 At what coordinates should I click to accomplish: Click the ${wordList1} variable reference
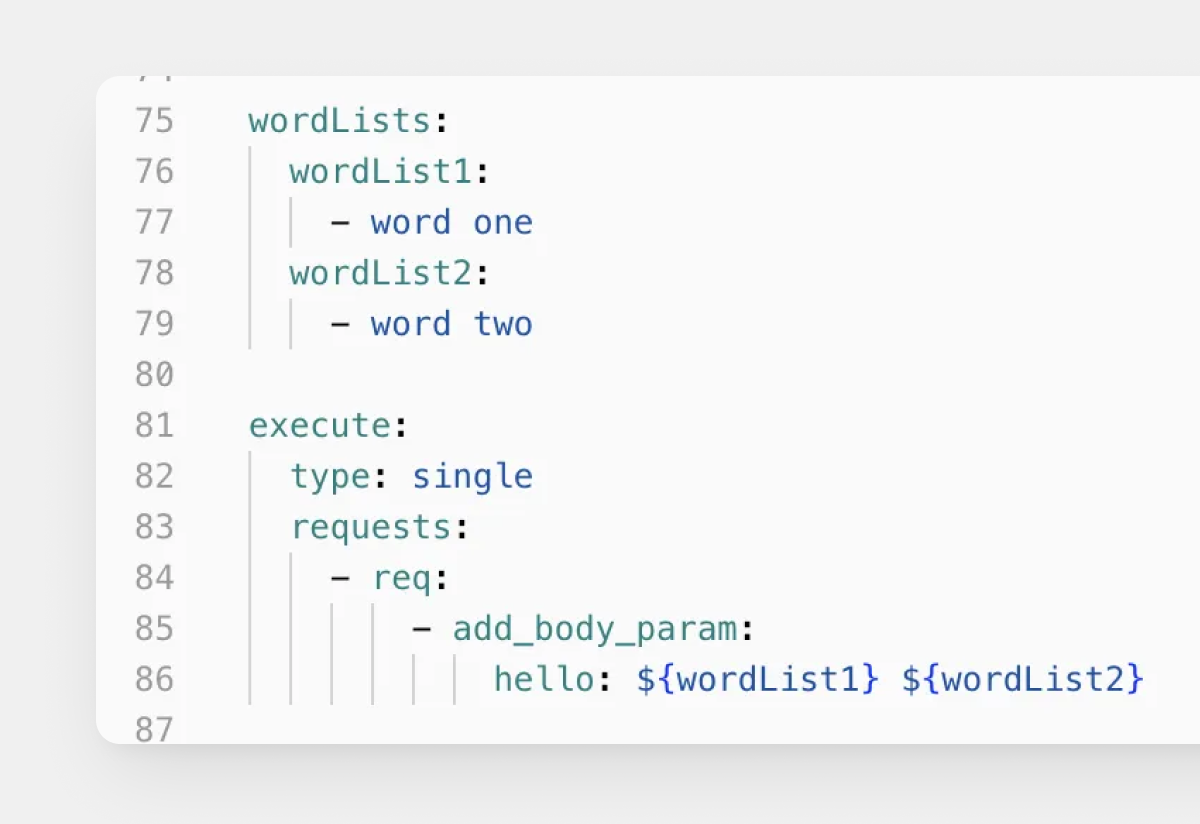coord(757,681)
